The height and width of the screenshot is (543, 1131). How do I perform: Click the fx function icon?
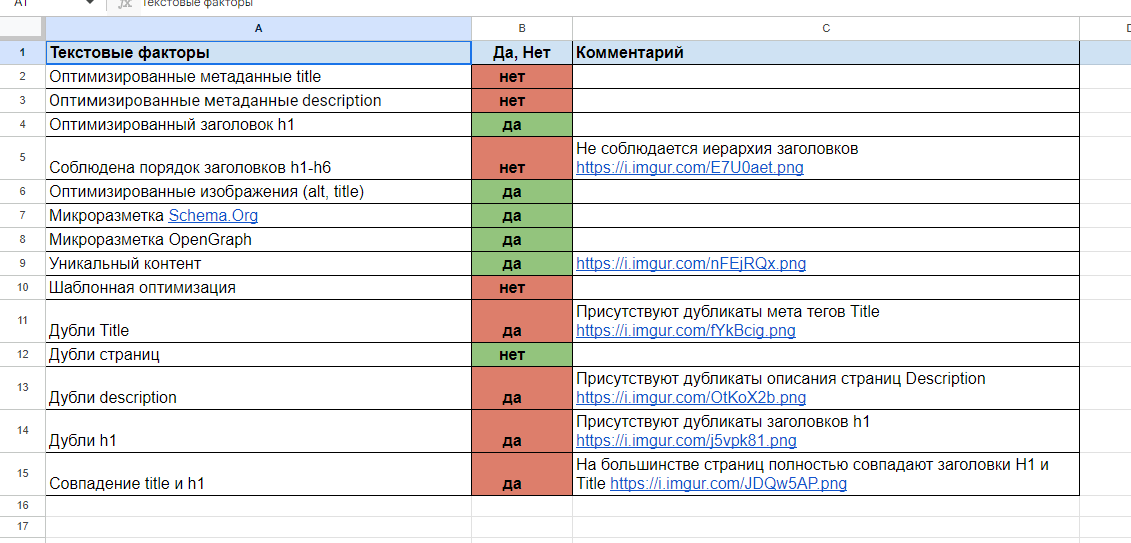click(124, 4)
